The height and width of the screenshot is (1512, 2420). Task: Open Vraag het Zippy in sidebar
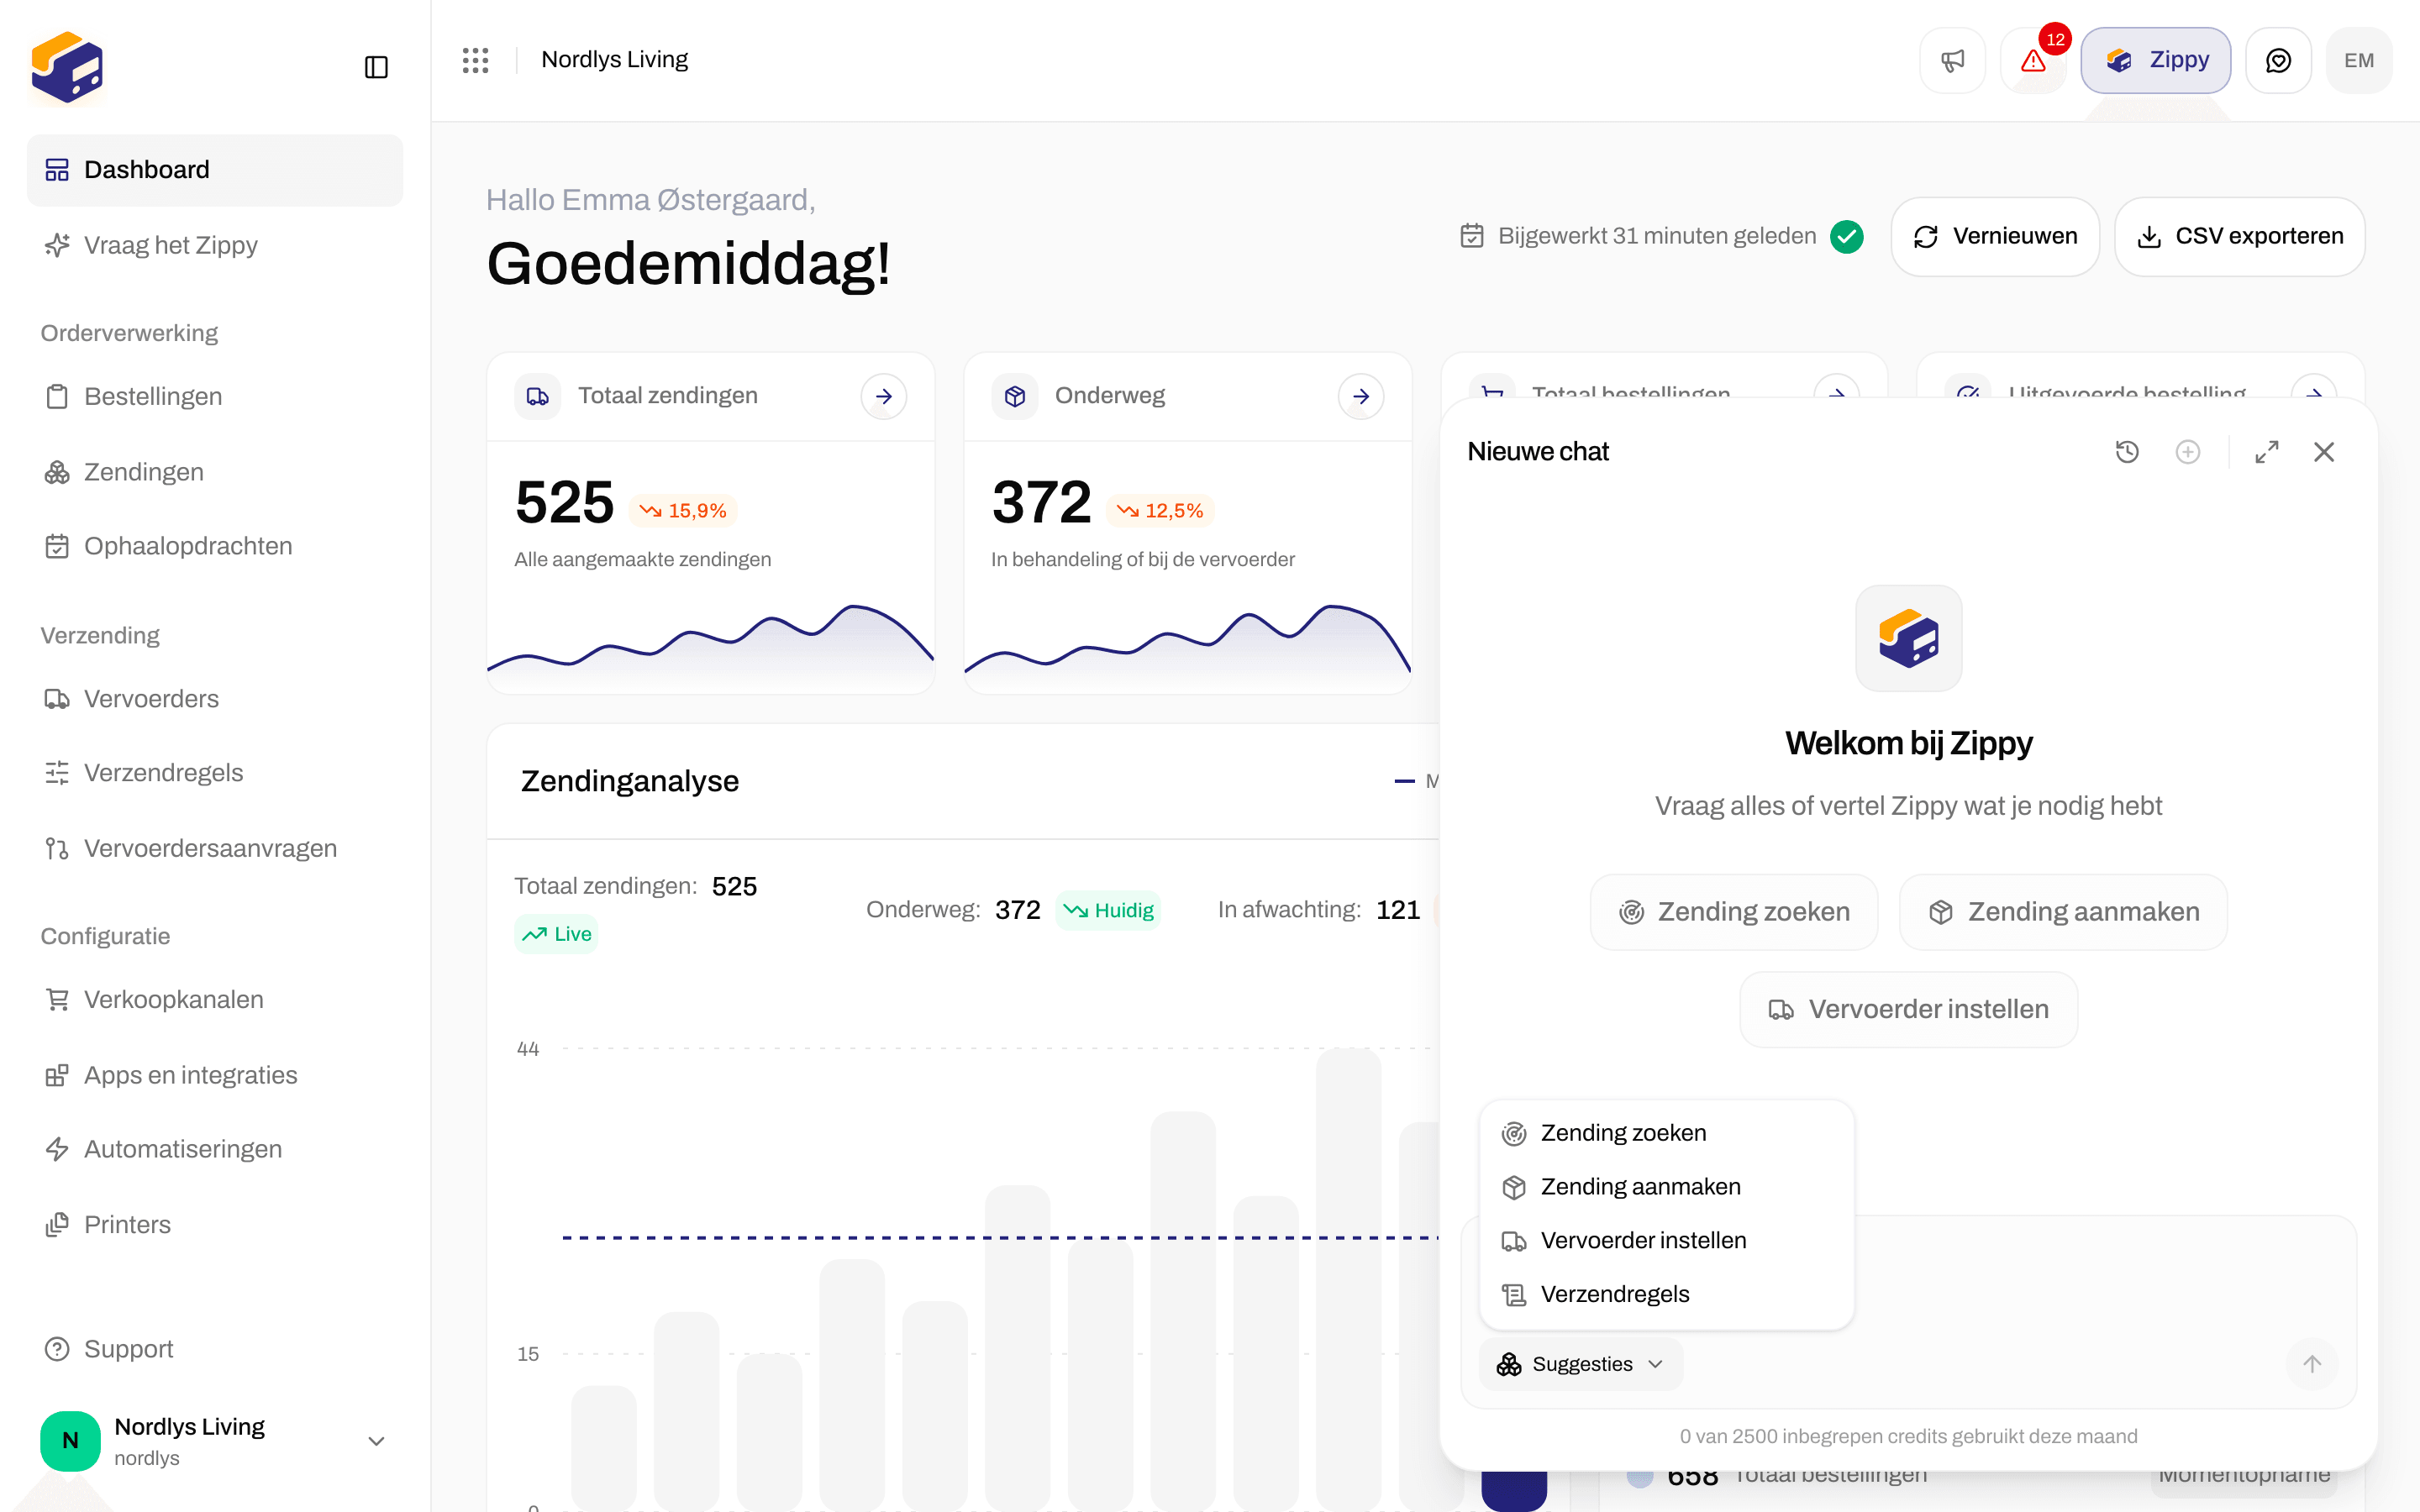pyautogui.click(x=214, y=245)
